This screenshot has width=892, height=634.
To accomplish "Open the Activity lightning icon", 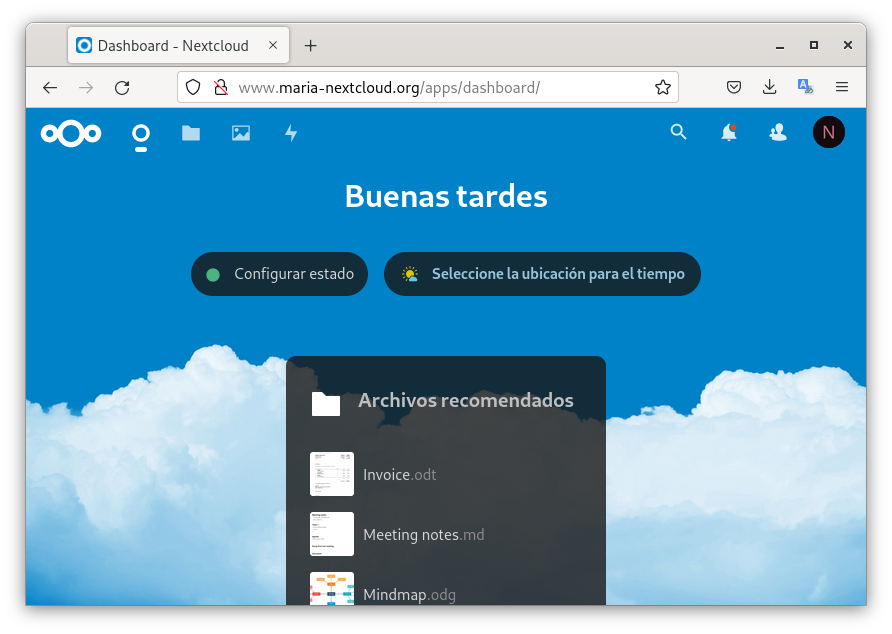I will (x=291, y=133).
